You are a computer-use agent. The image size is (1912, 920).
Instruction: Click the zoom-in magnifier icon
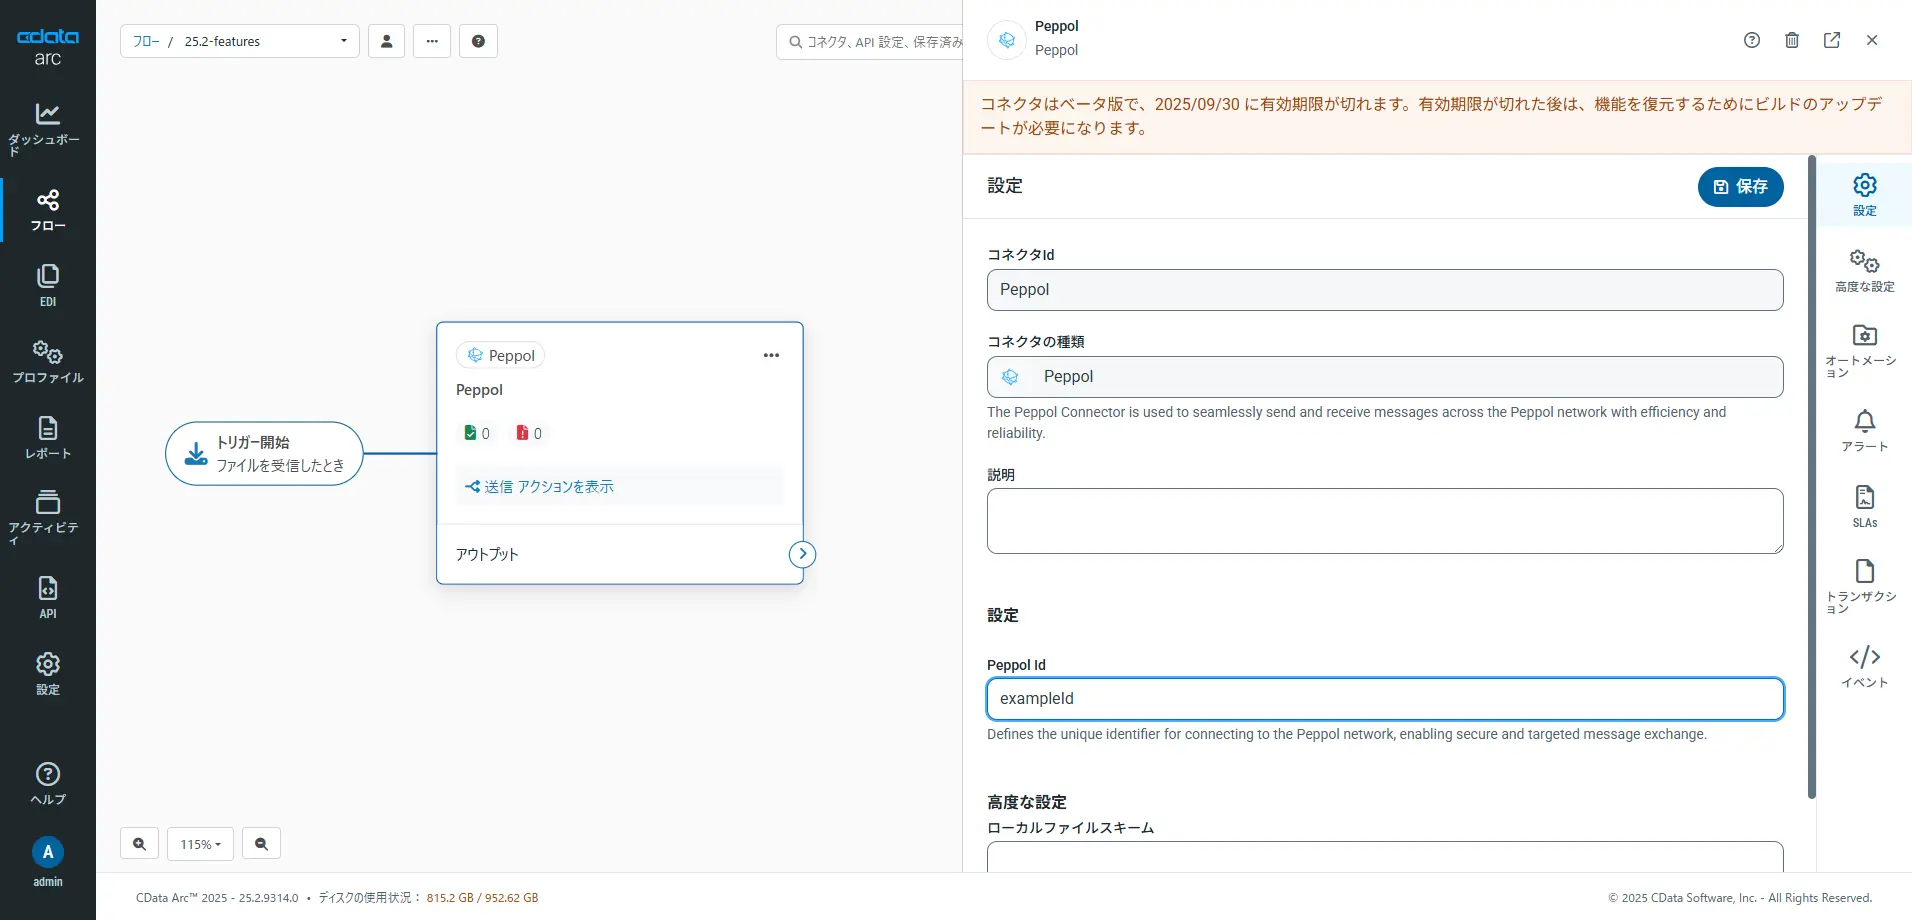tap(139, 844)
